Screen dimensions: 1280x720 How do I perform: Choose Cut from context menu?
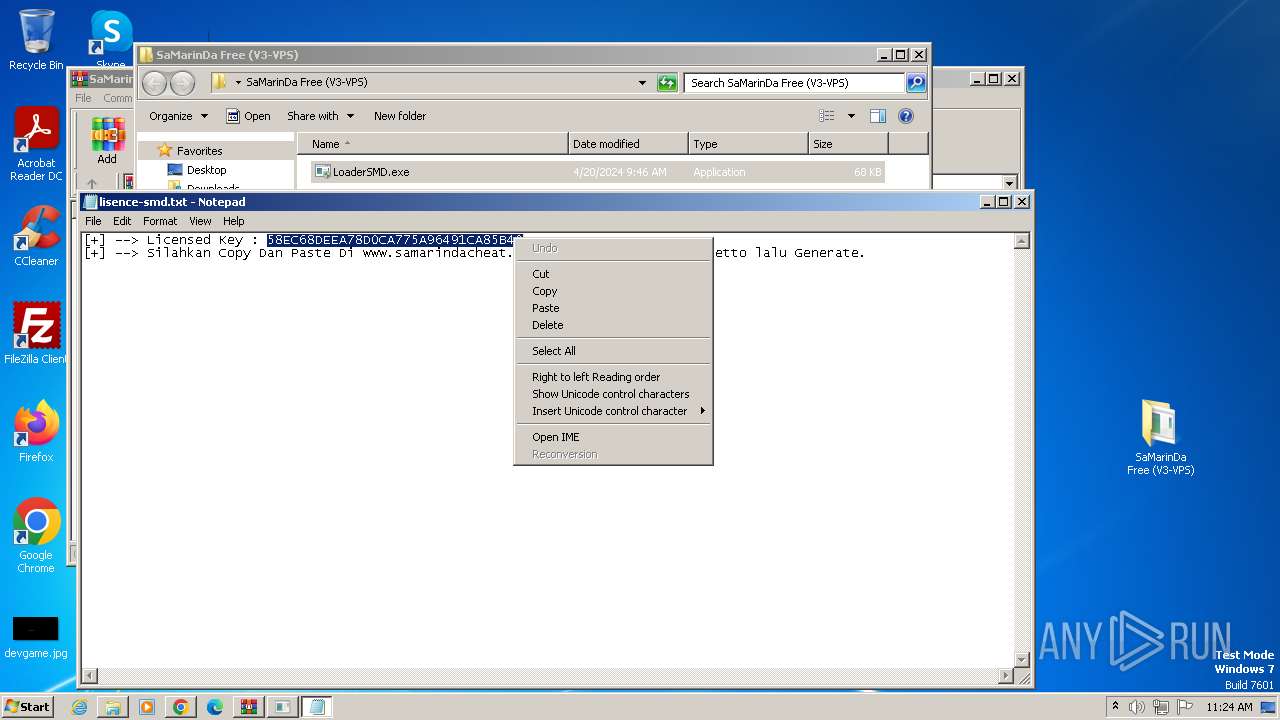click(612, 274)
